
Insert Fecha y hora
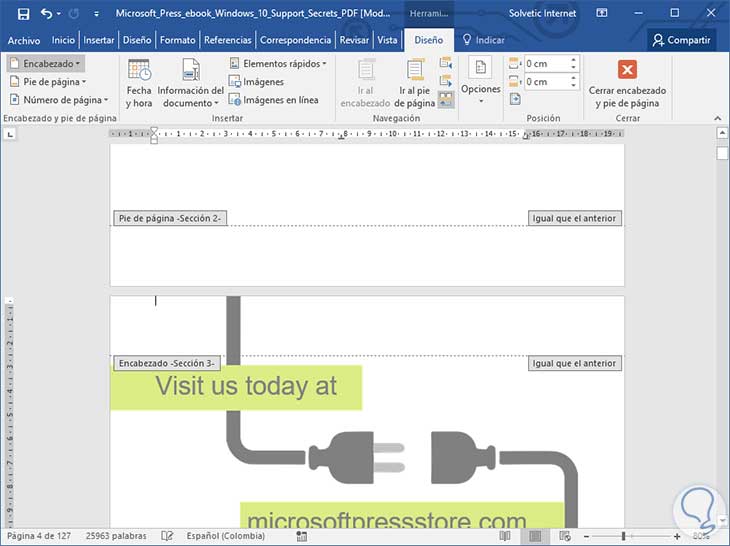tap(139, 83)
